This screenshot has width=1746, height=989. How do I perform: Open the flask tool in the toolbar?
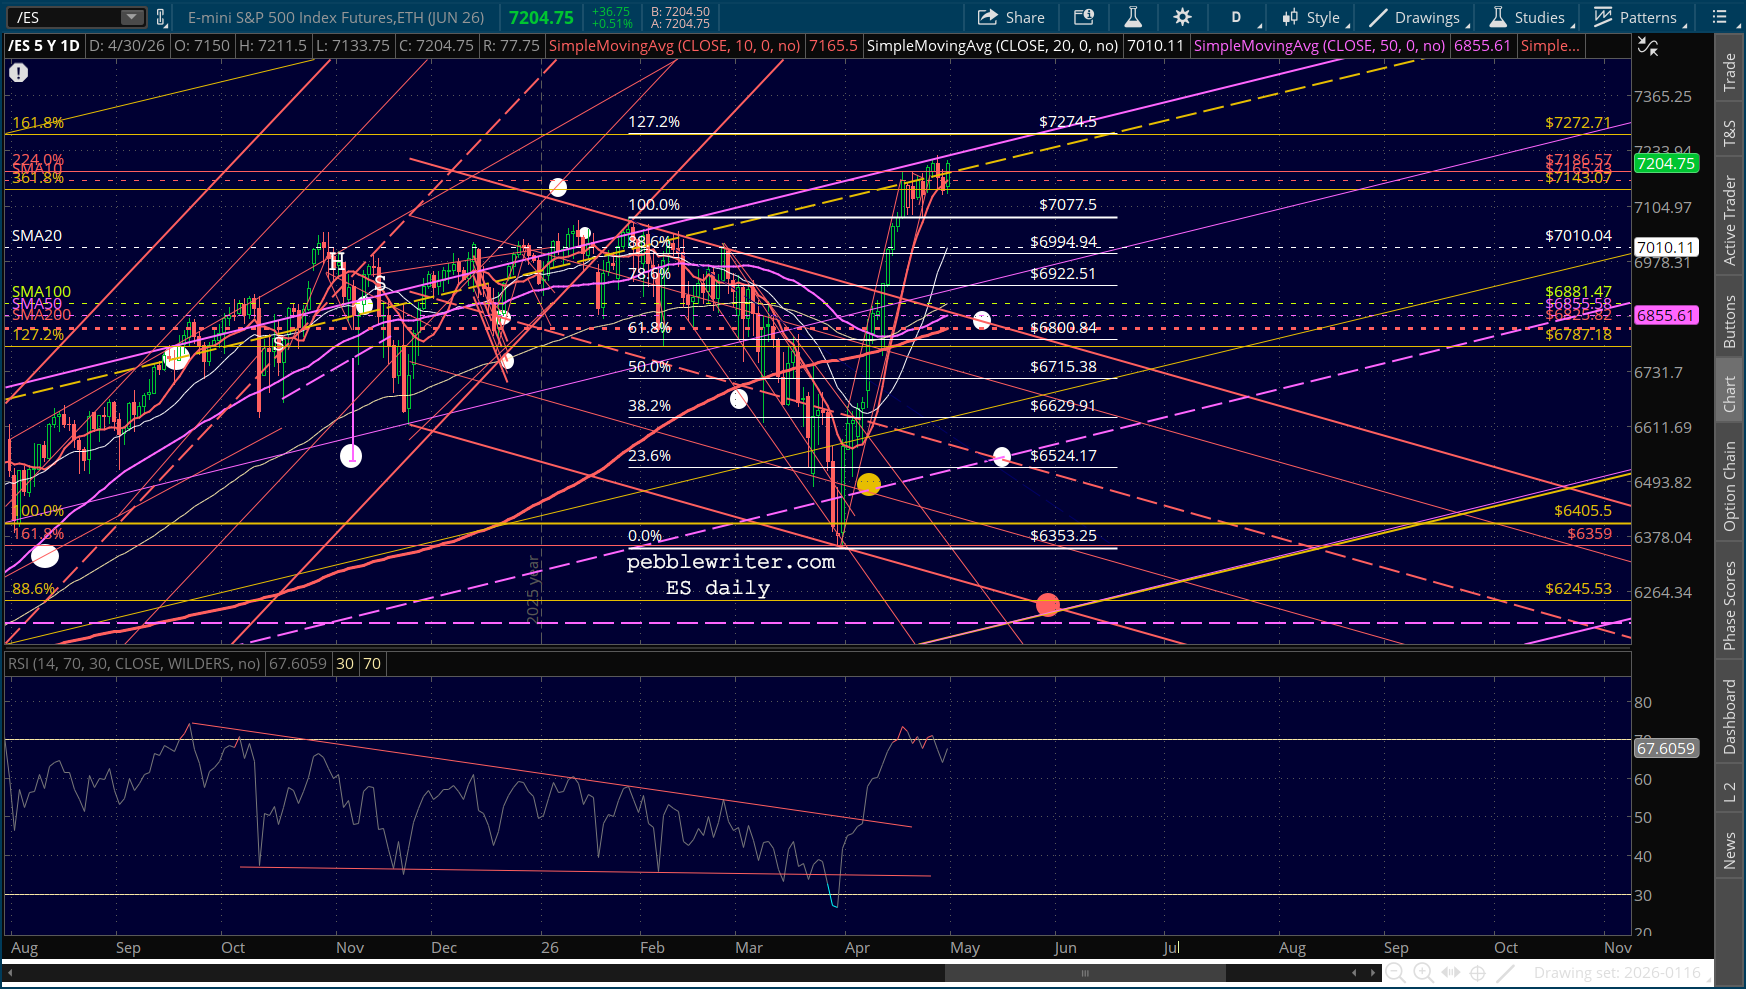pos(1133,17)
